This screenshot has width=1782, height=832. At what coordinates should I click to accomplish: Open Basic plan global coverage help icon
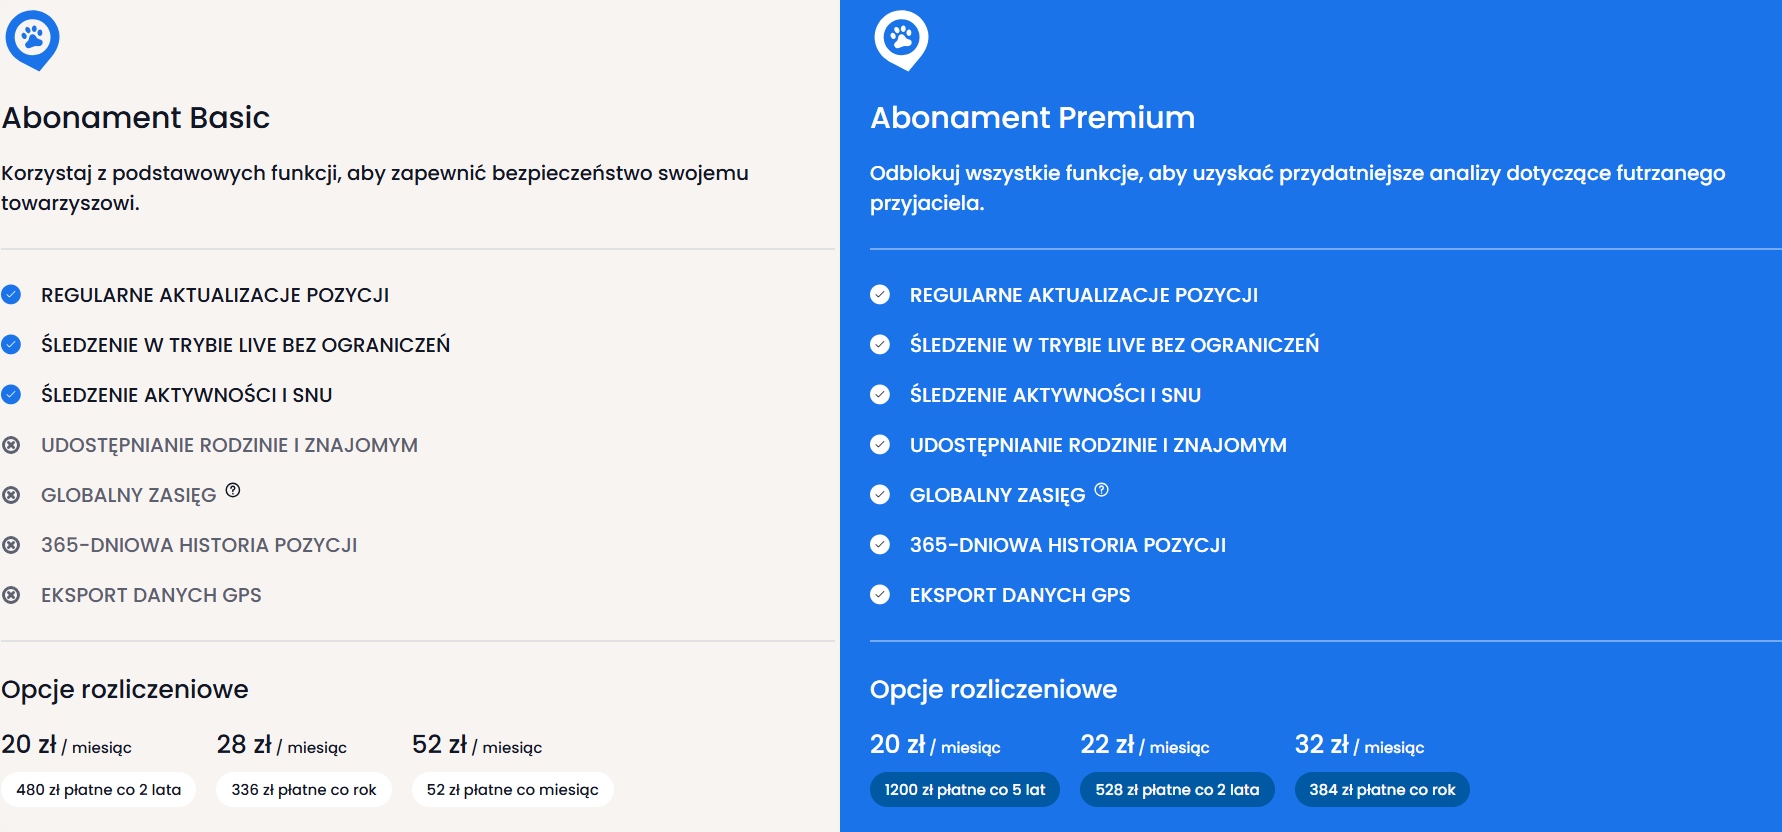233,490
